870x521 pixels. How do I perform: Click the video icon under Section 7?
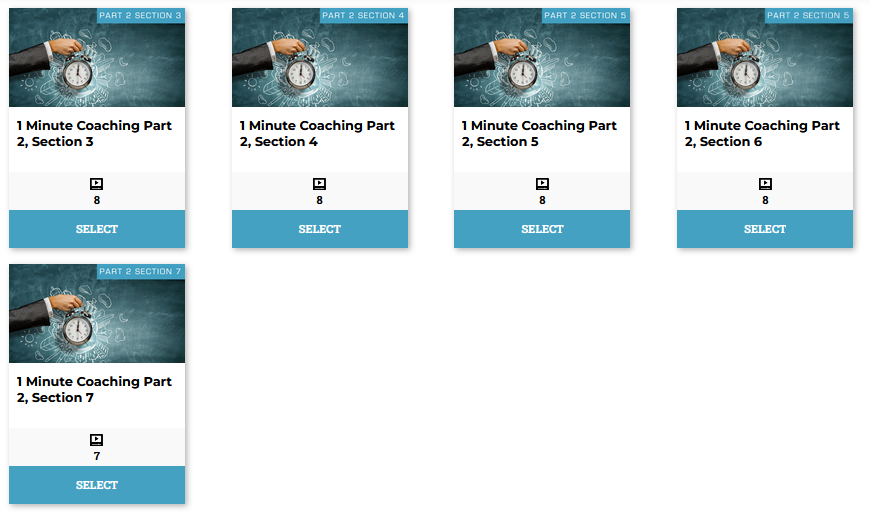(x=97, y=439)
